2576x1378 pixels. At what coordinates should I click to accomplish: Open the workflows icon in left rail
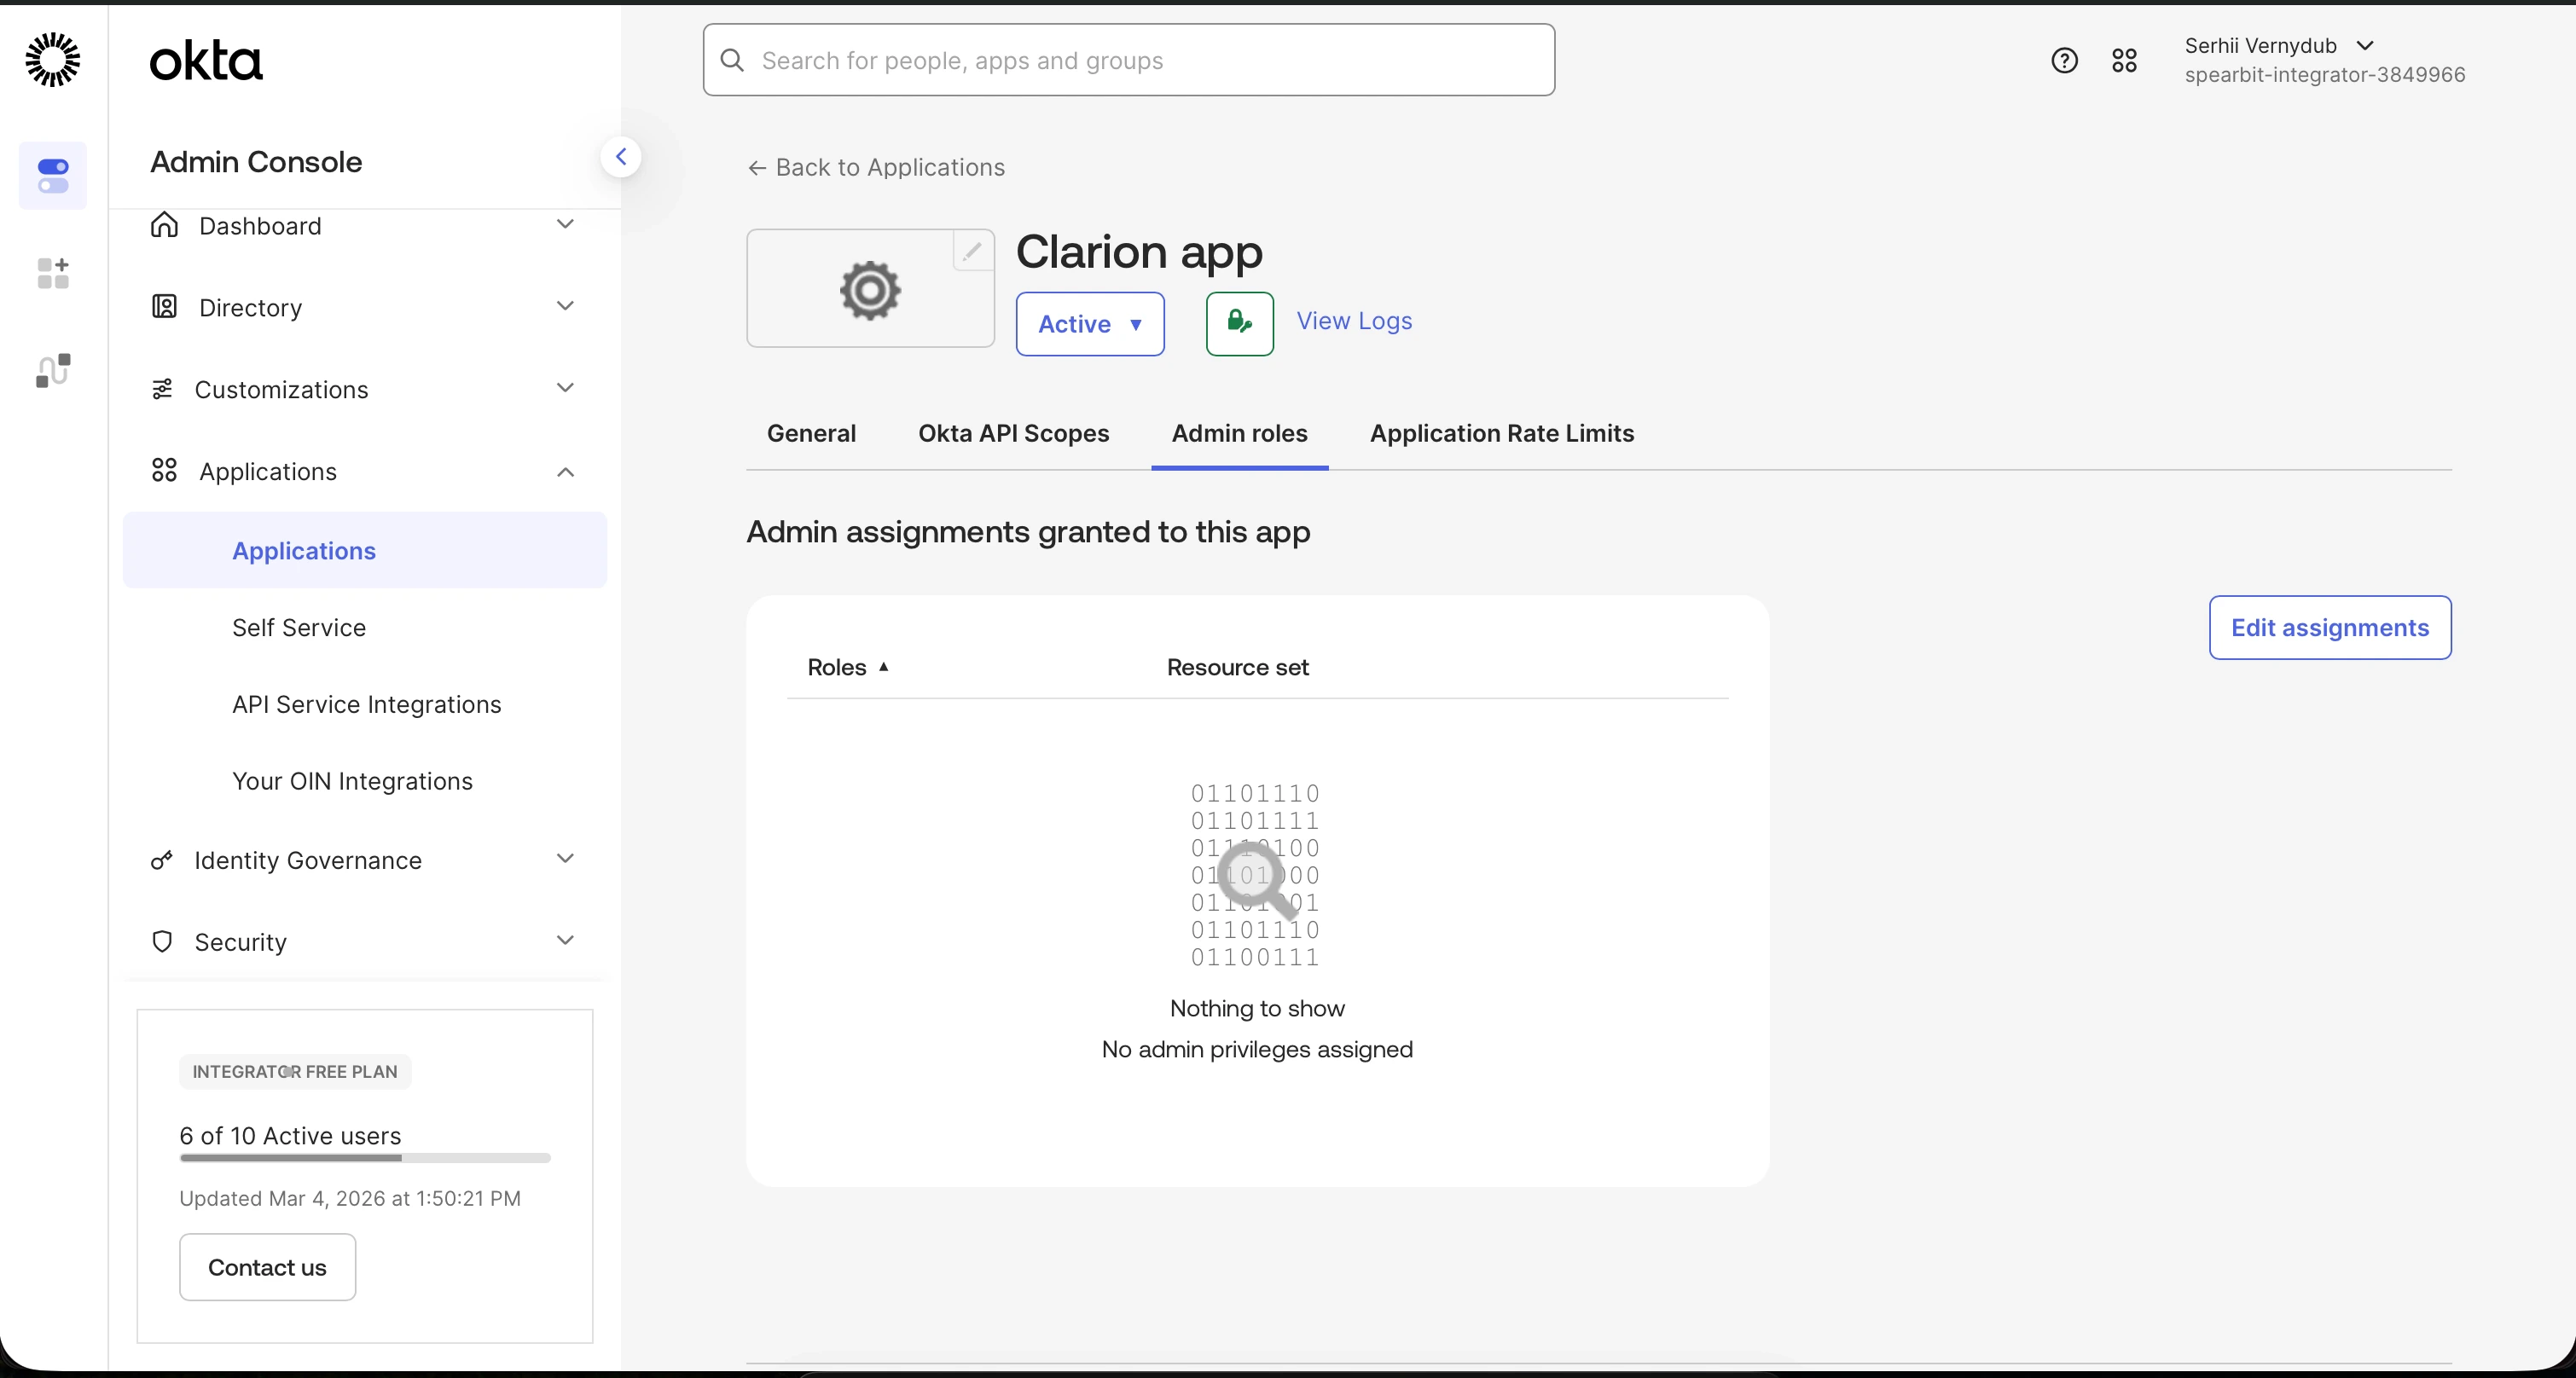coord(53,370)
